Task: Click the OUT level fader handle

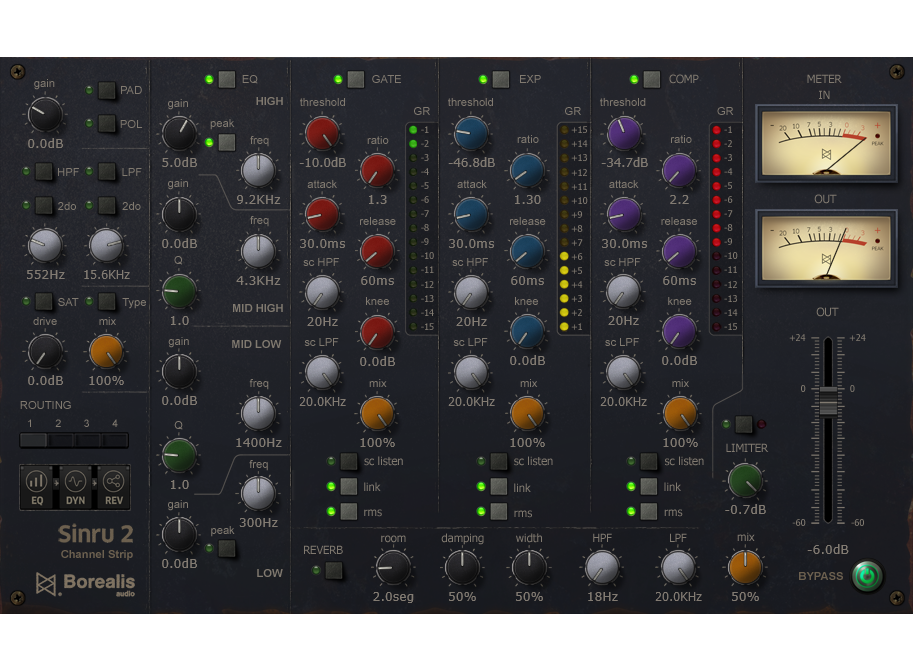Action: point(828,401)
